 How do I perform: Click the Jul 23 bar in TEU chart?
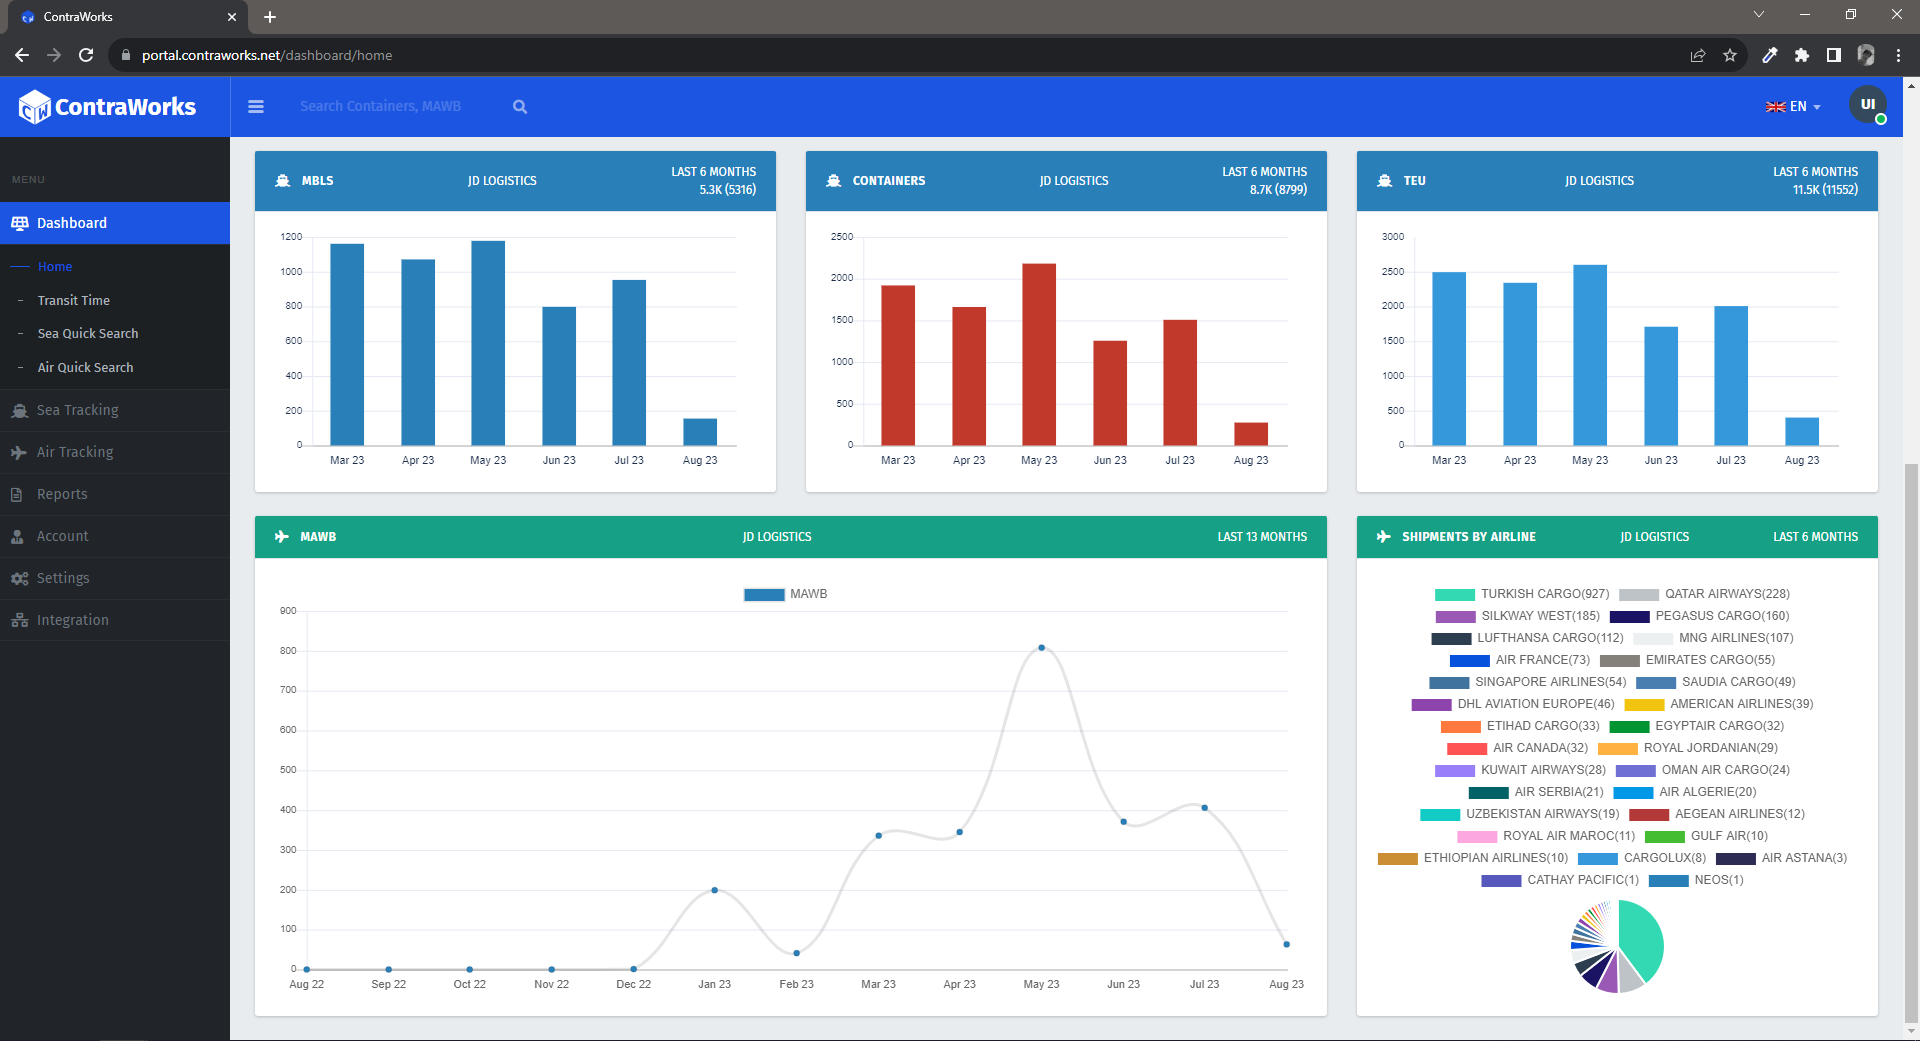point(1731,376)
